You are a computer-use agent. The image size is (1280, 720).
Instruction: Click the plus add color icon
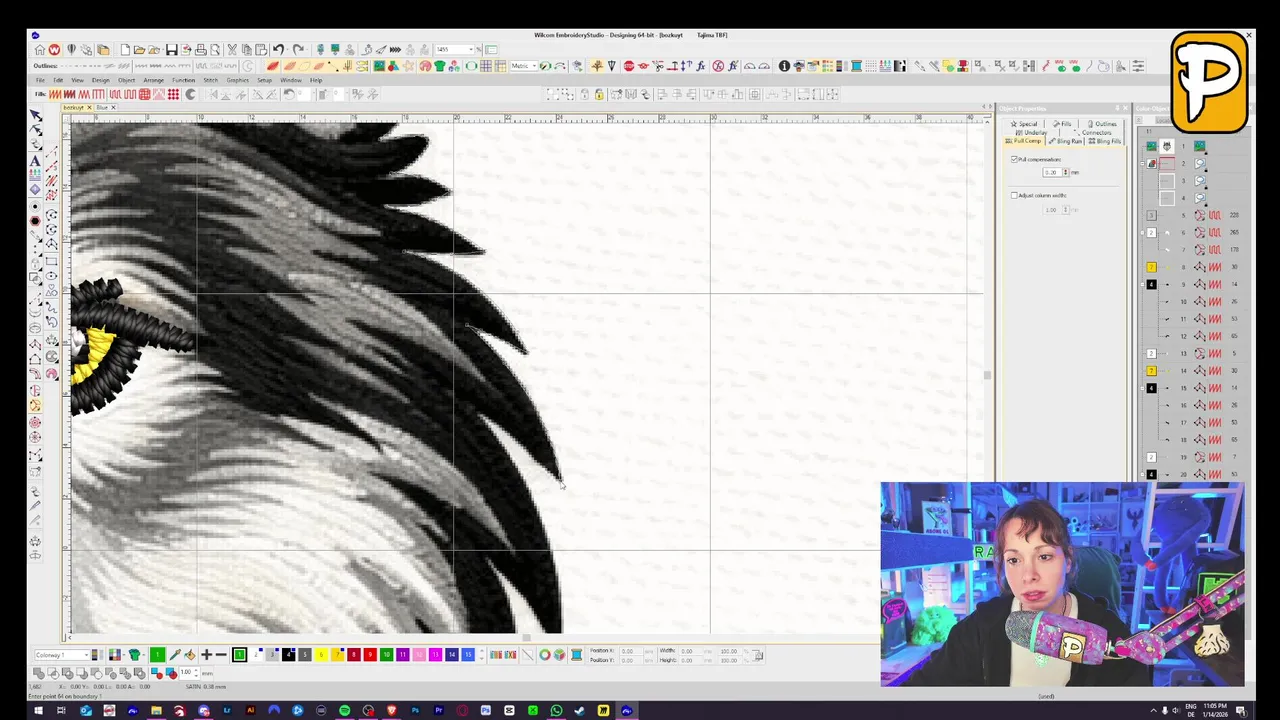point(206,655)
